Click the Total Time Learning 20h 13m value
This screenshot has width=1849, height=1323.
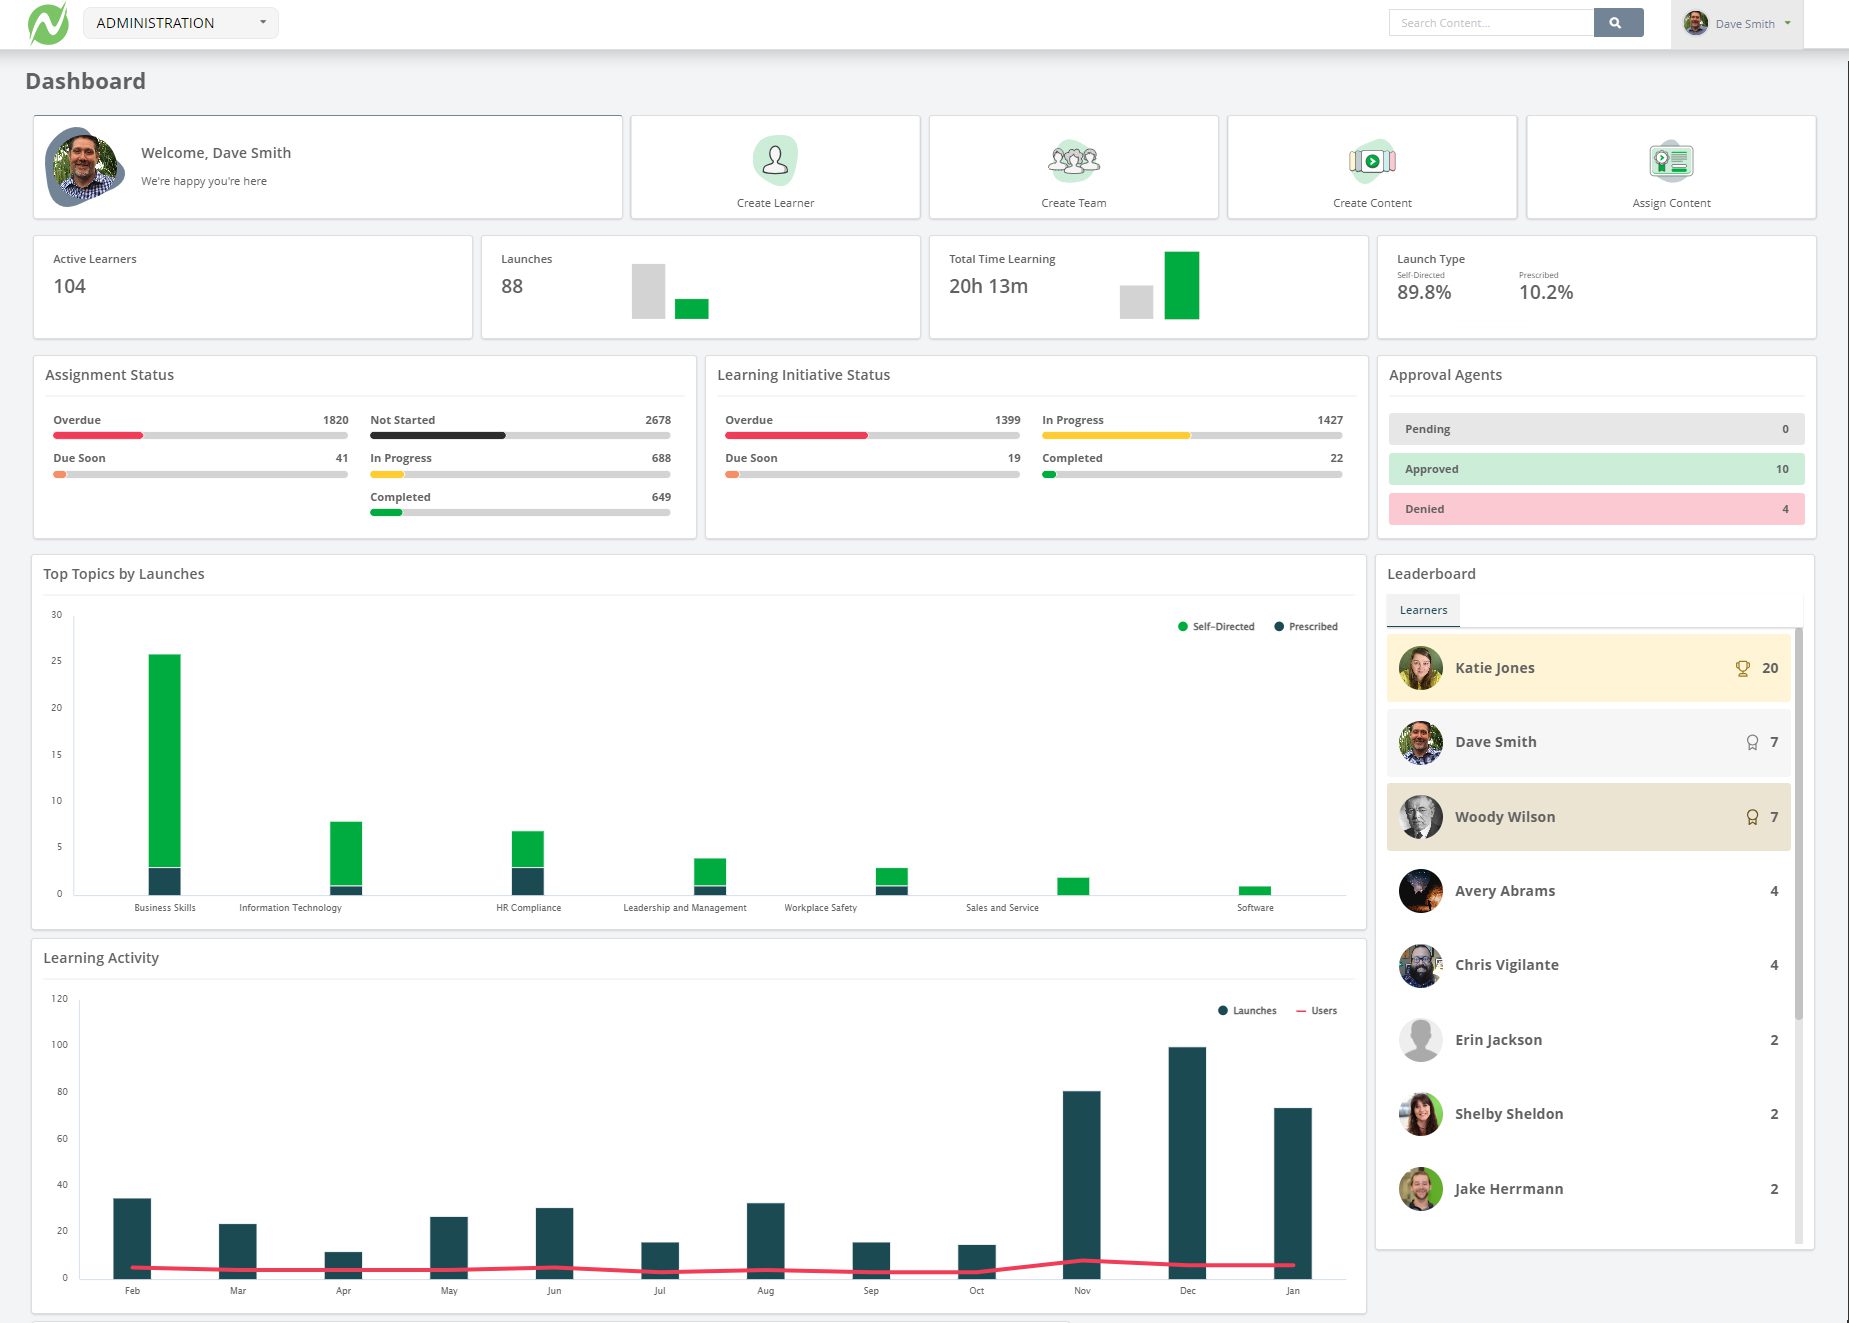988,286
